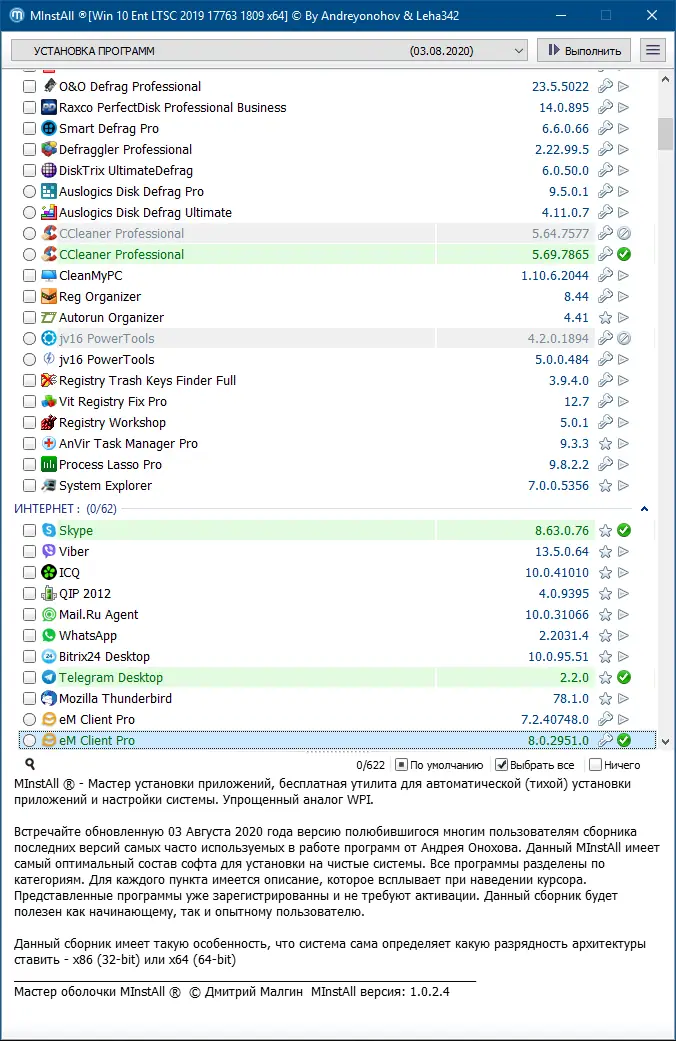
Task: Click the Defraggler Professional app icon
Action: coord(49,149)
